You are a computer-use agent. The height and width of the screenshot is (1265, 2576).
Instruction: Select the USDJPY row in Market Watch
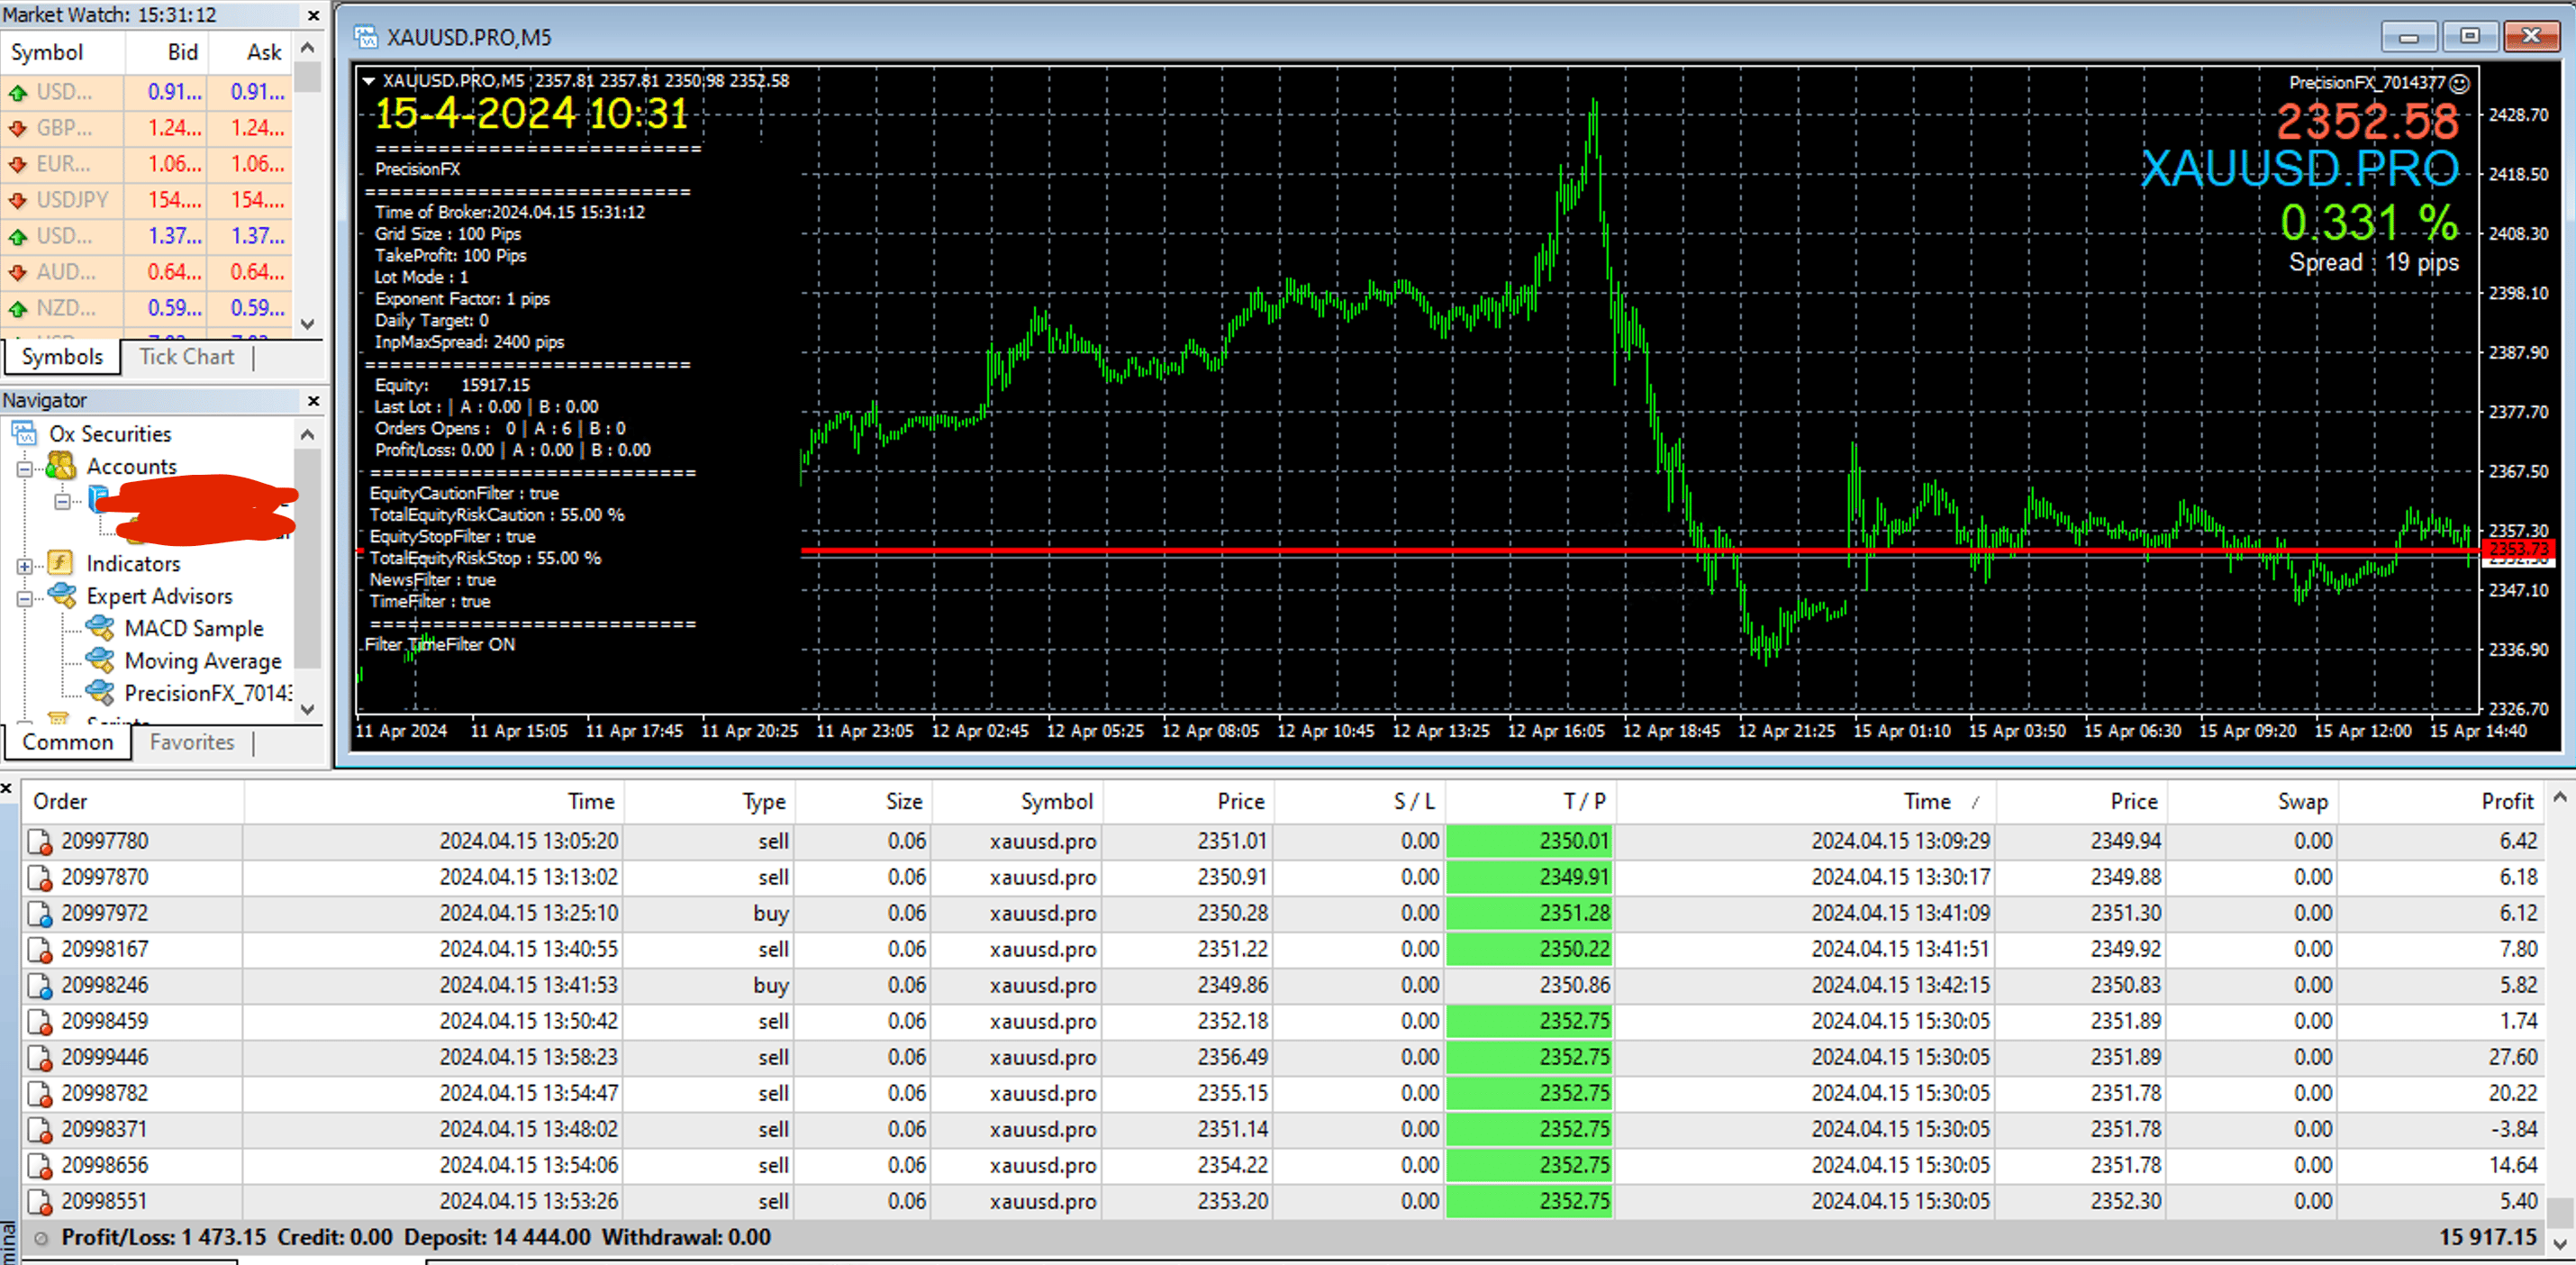[147, 199]
